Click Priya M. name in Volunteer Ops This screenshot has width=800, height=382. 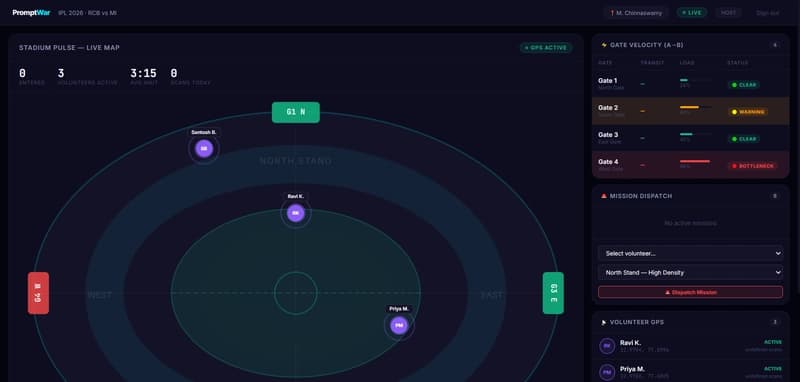point(632,369)
